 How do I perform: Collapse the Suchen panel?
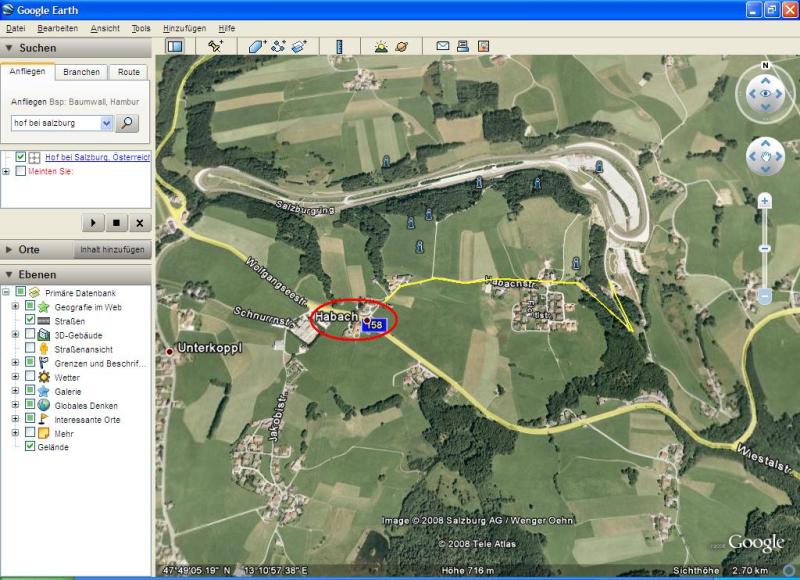[x=10, y=48]
